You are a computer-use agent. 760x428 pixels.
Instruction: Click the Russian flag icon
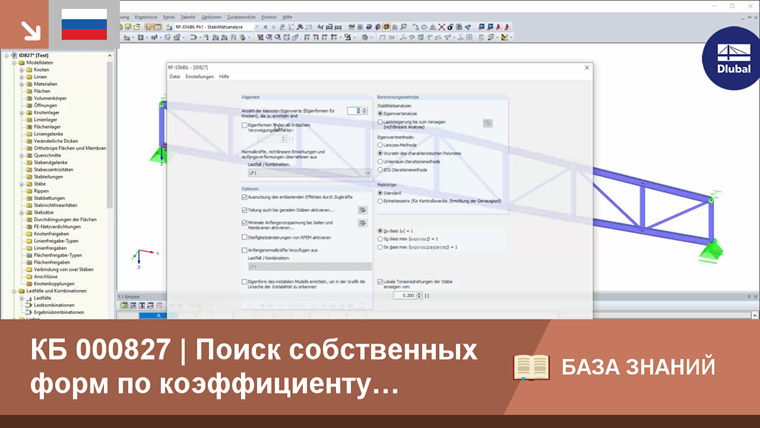pos(84,24)
